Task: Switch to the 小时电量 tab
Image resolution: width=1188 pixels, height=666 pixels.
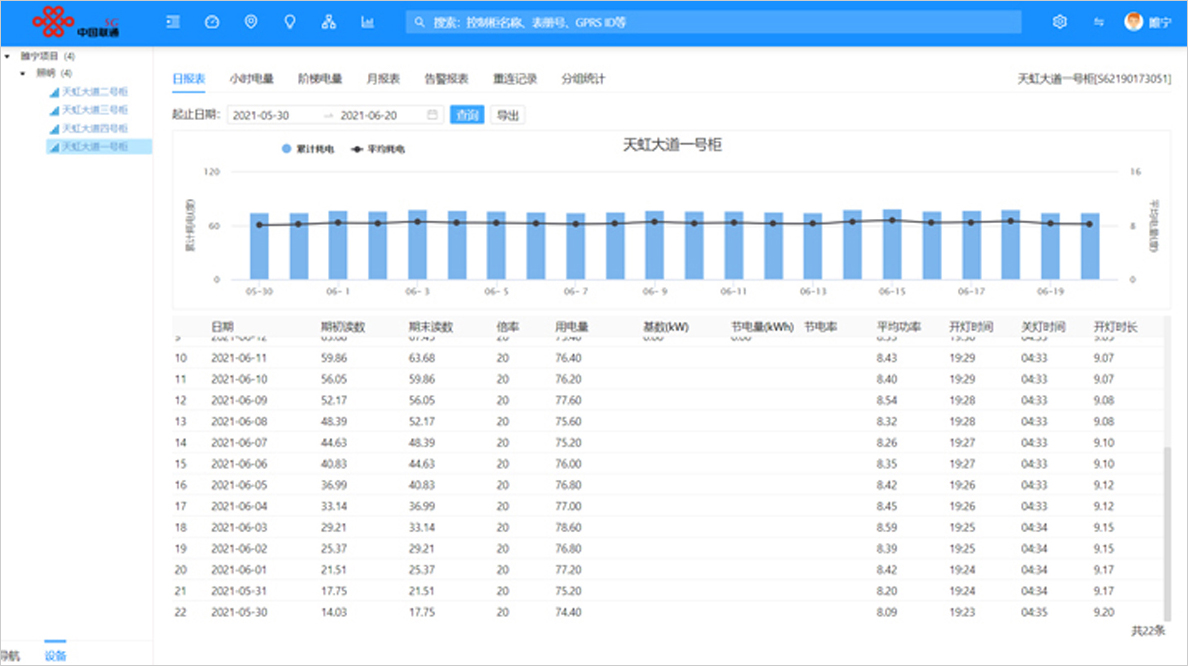Action: [x=251, y=78]
